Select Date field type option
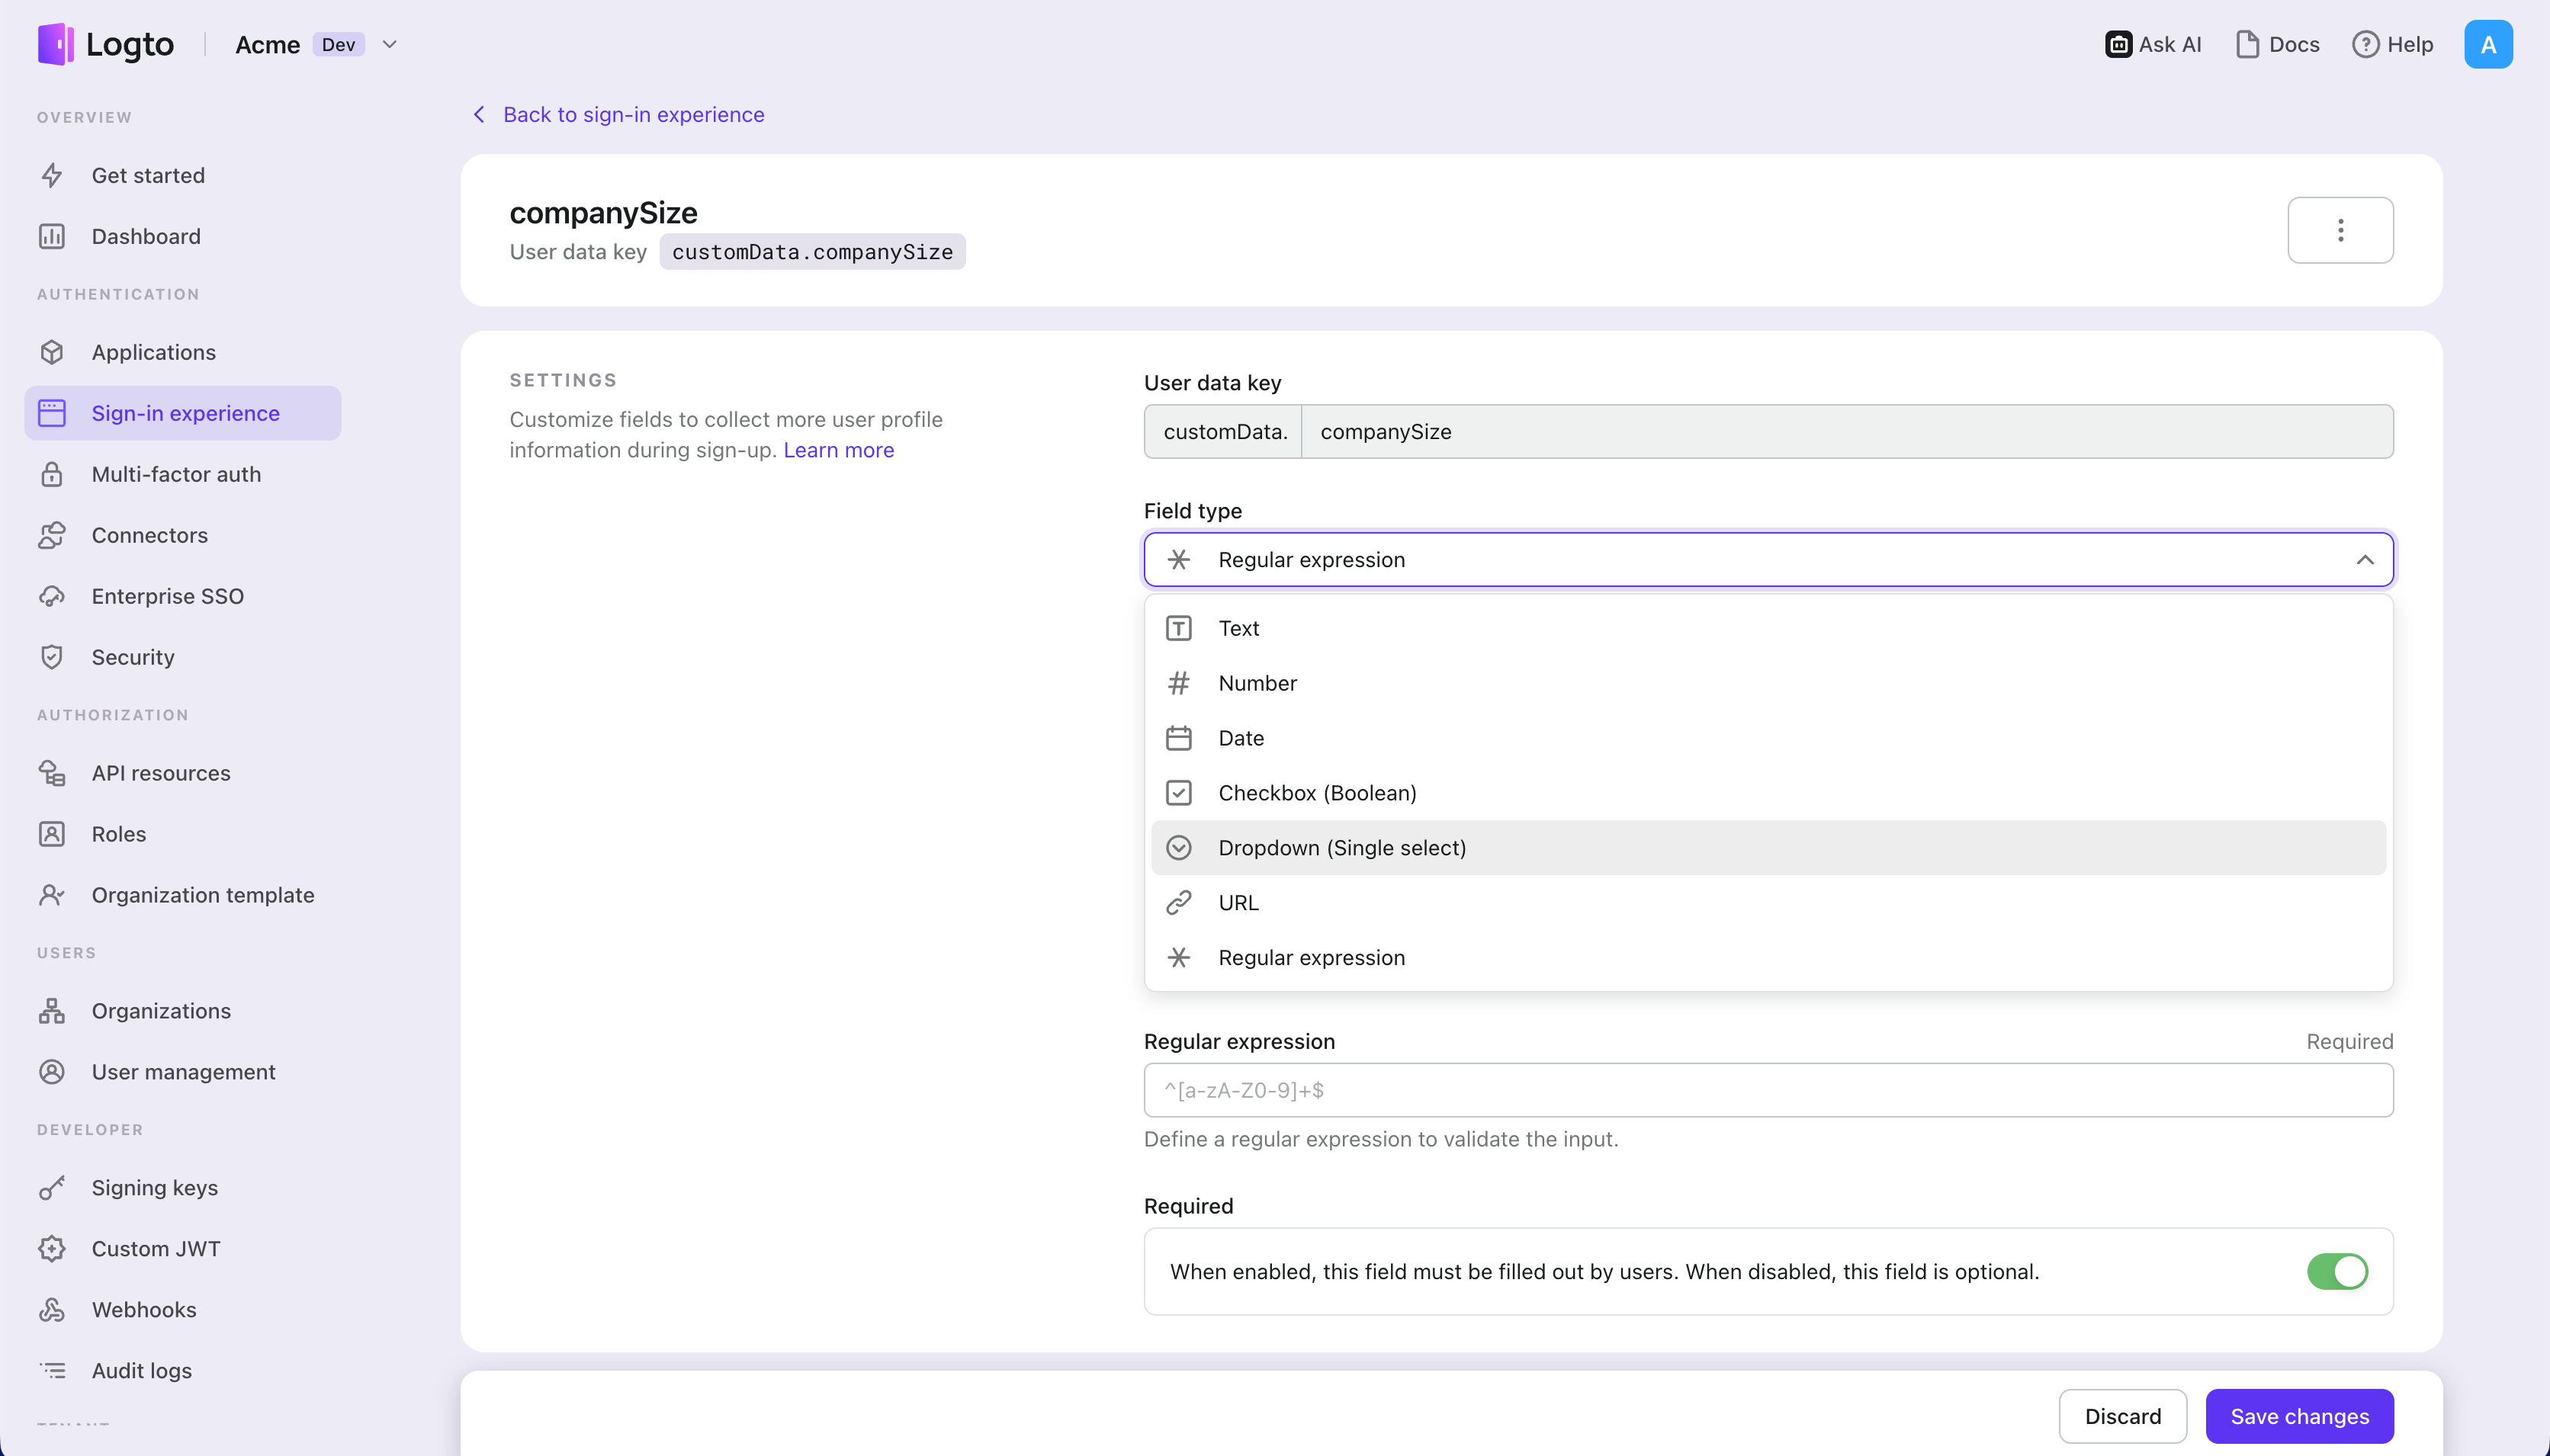The image size is (2550, 1456). [x=1768, y=738]
